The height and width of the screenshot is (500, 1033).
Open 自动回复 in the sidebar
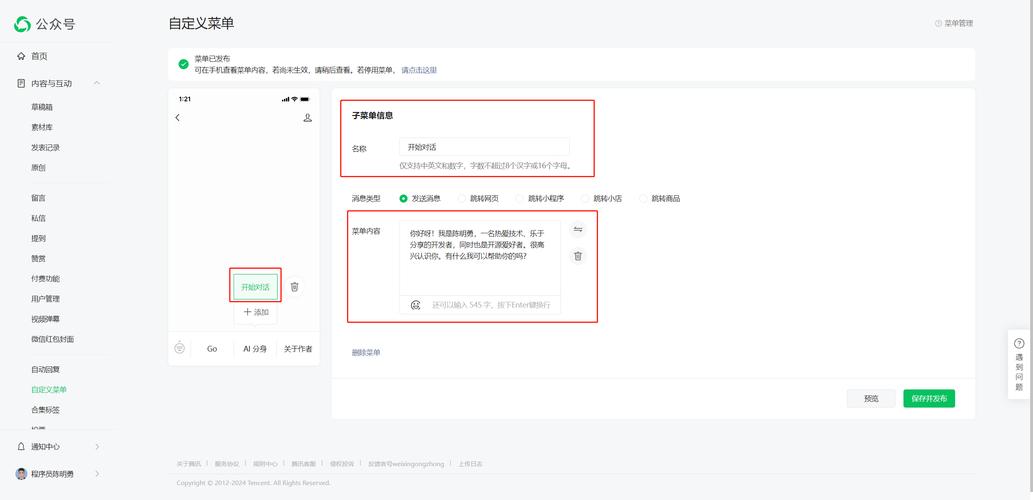[x=45, y=369]
